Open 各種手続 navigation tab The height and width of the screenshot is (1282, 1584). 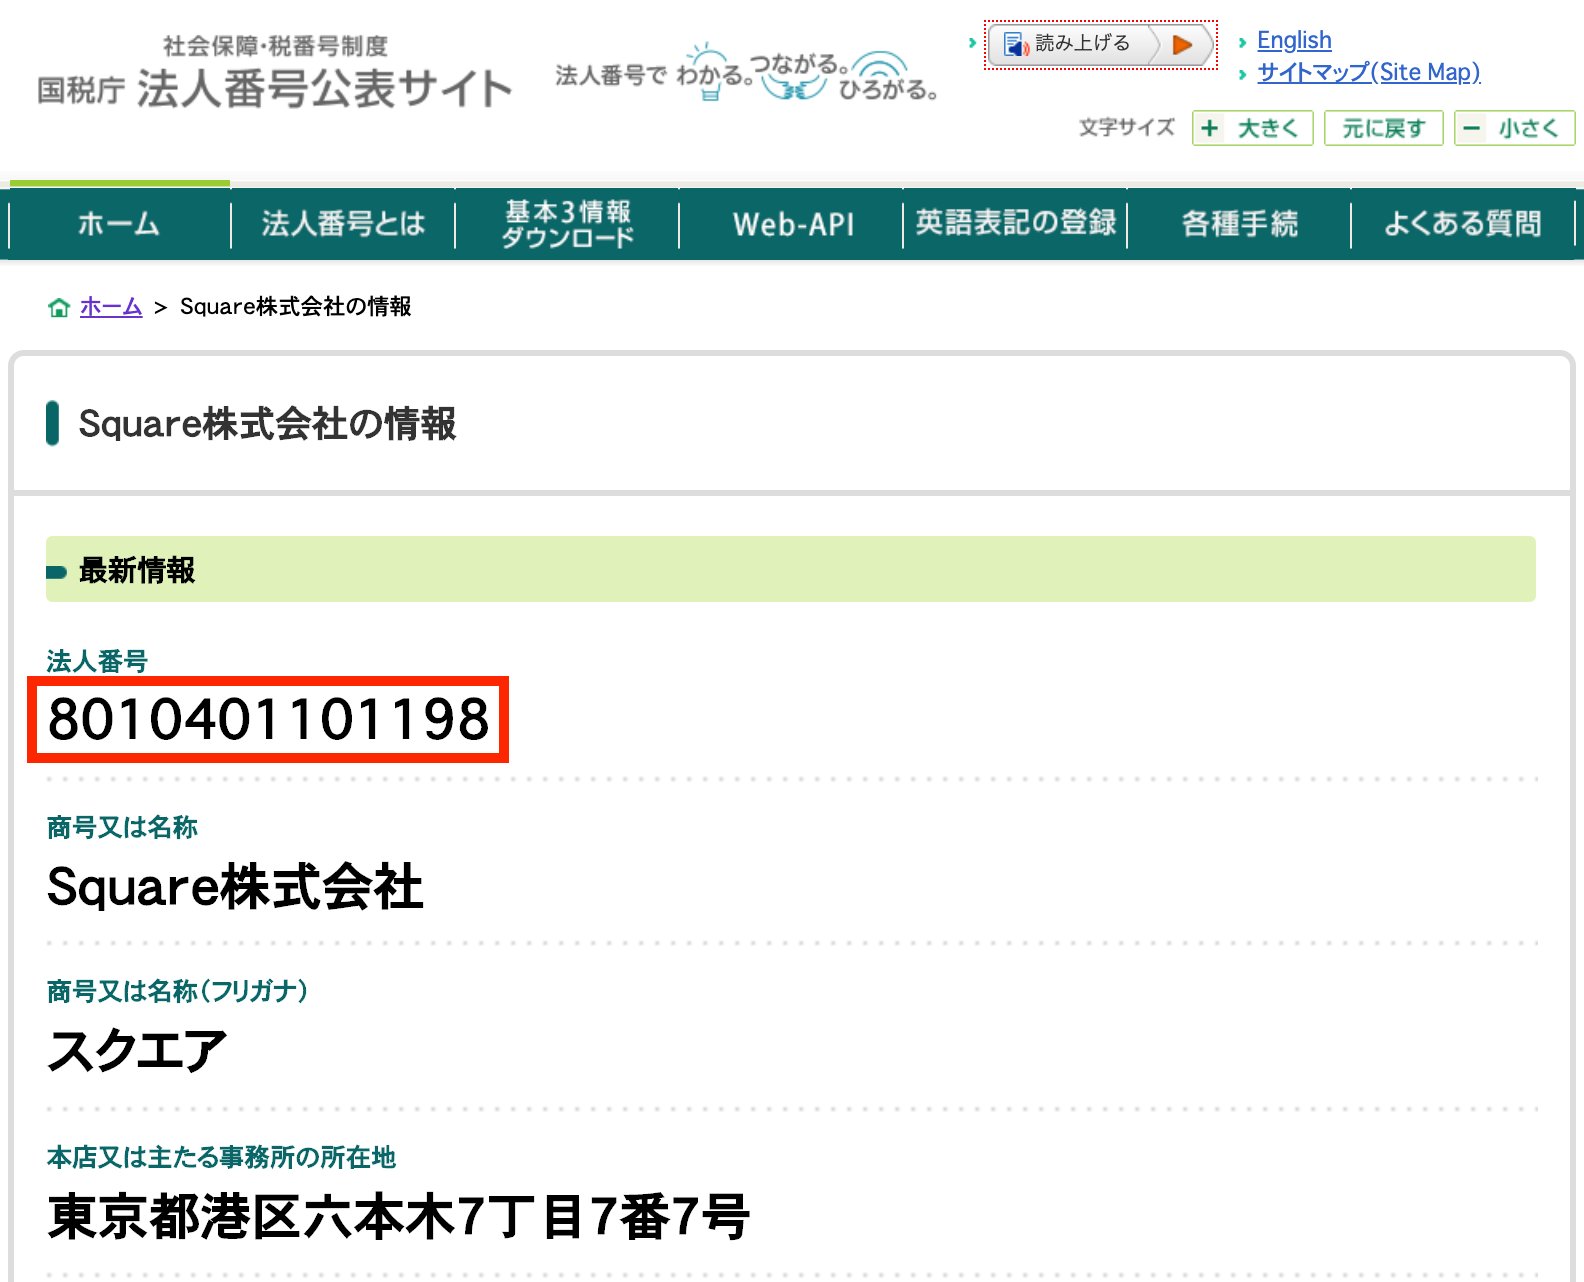(1240, 224)
